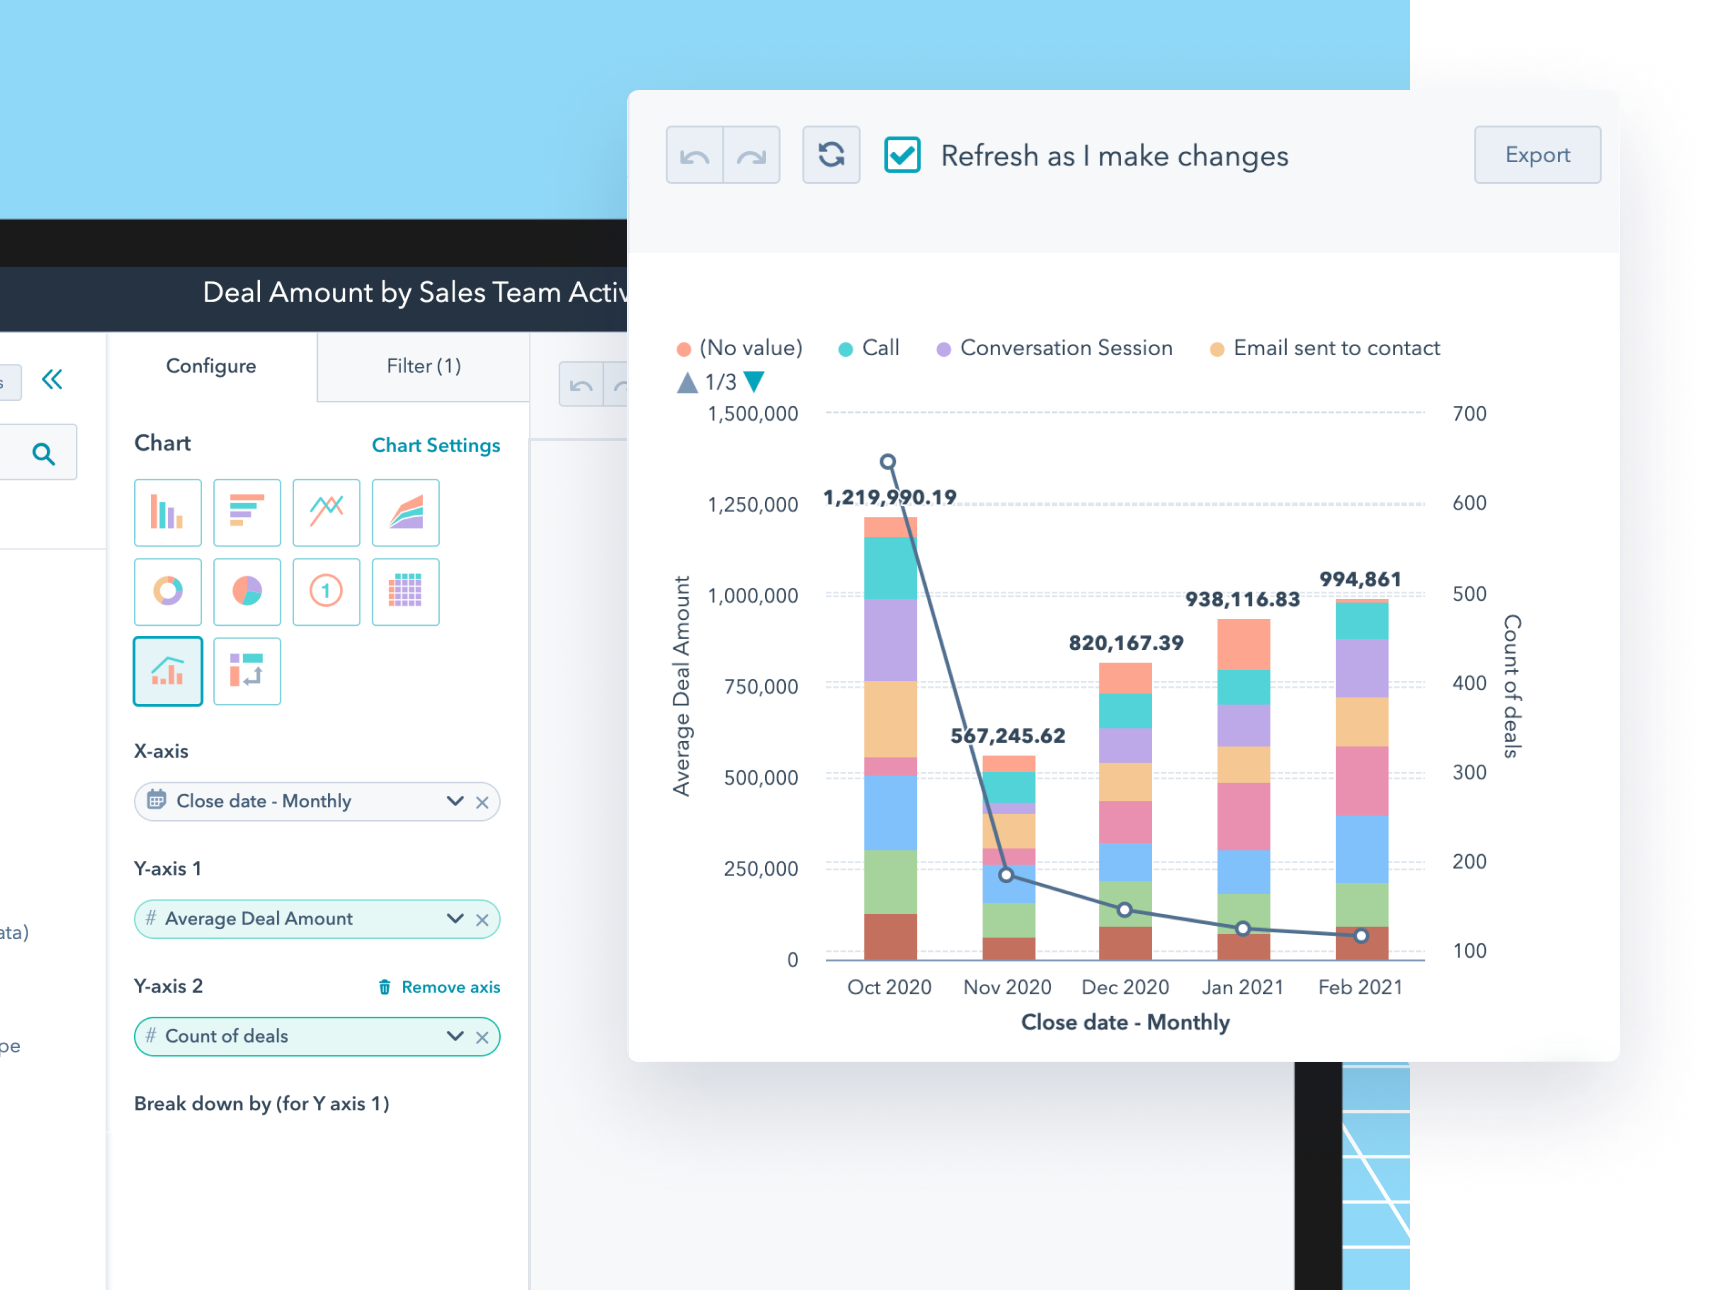
Task: Toggle Email sent to contact legend series
Action: tap(1325, 348)
